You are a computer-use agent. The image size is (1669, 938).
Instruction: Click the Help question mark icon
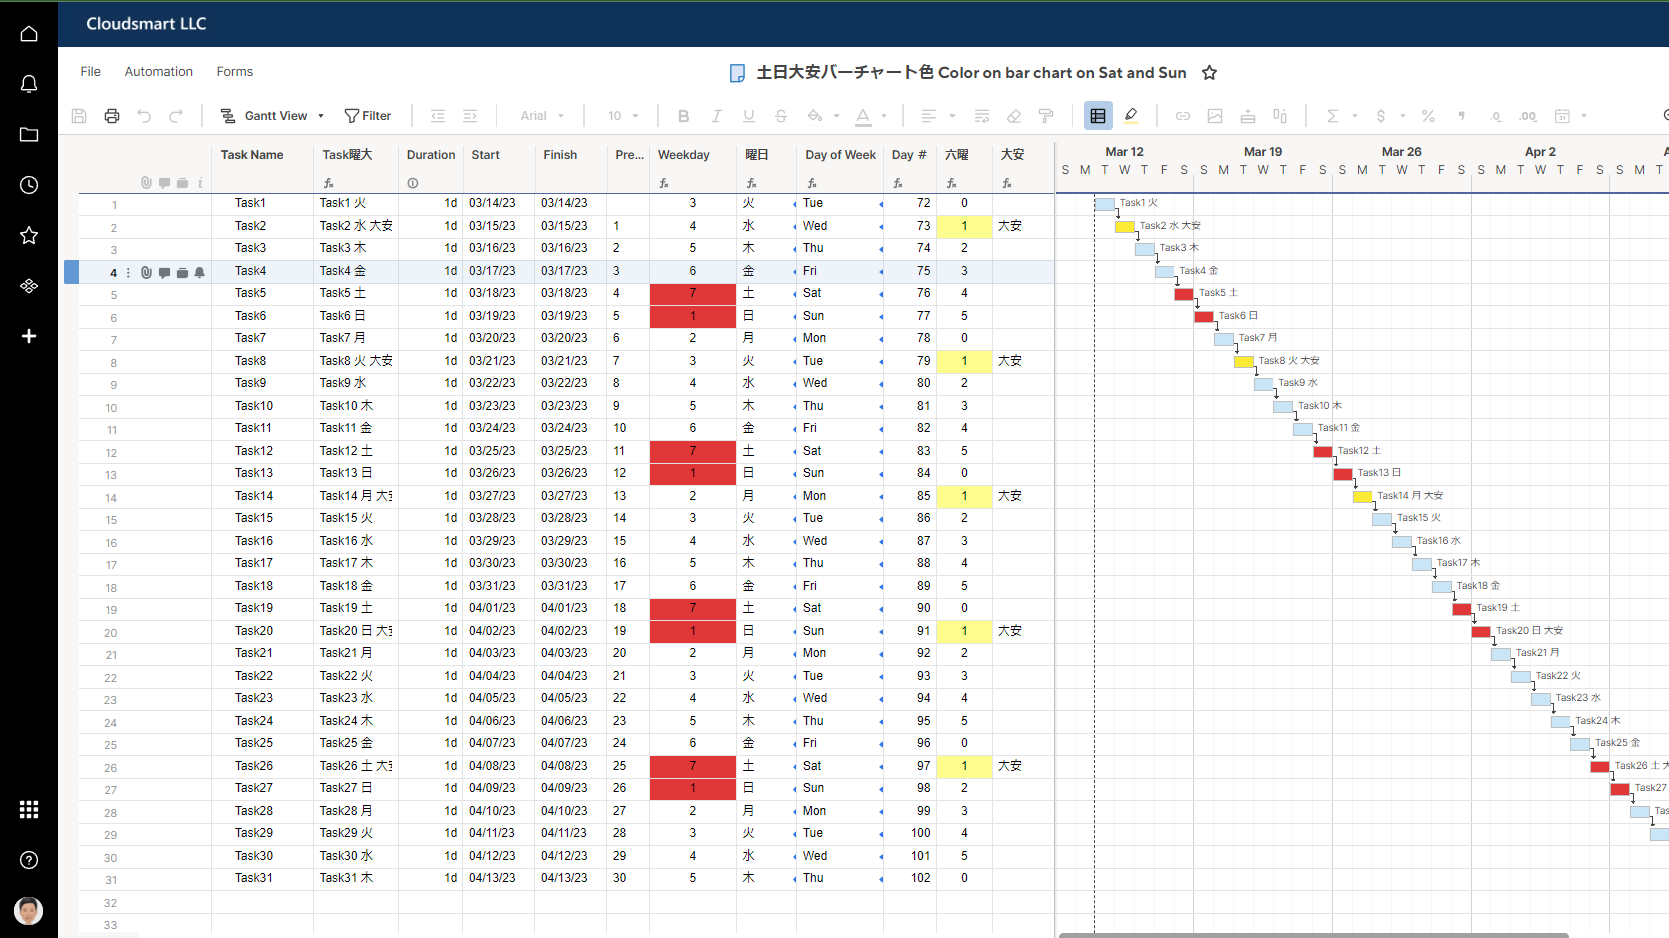(29, 860)
